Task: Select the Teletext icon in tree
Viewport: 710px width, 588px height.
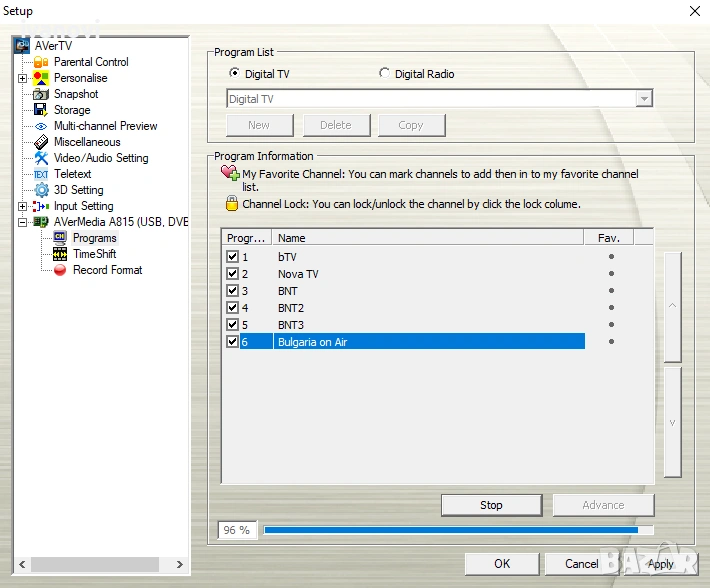Action: point(41,174)
